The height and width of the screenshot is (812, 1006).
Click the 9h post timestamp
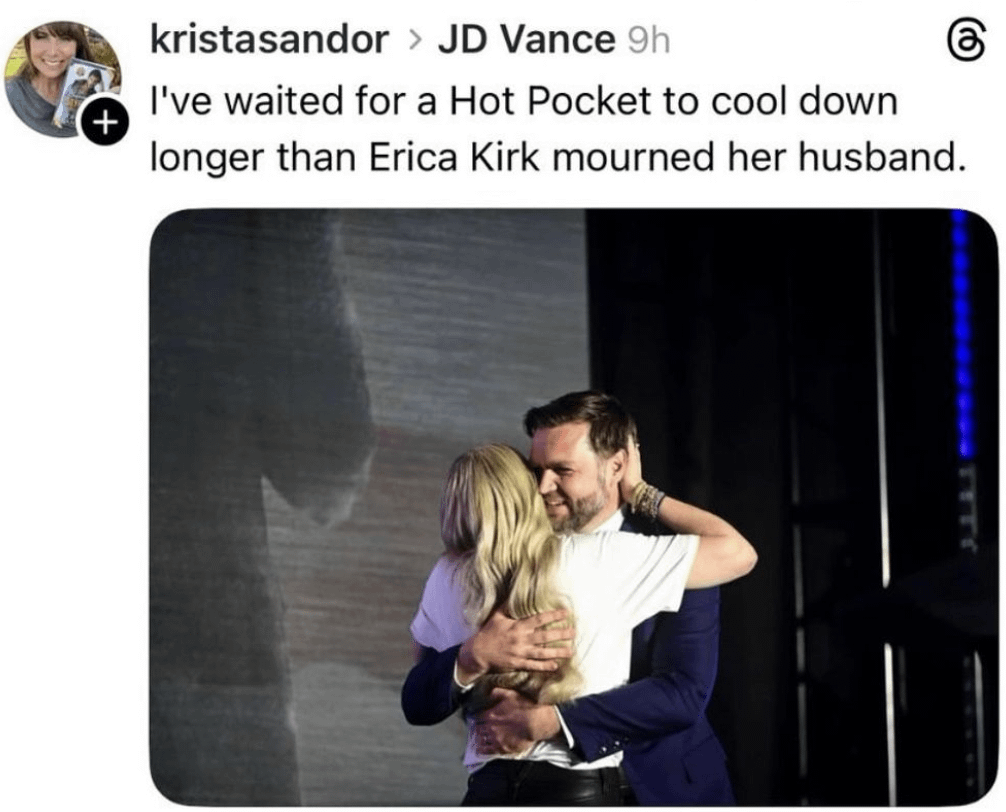646,41
